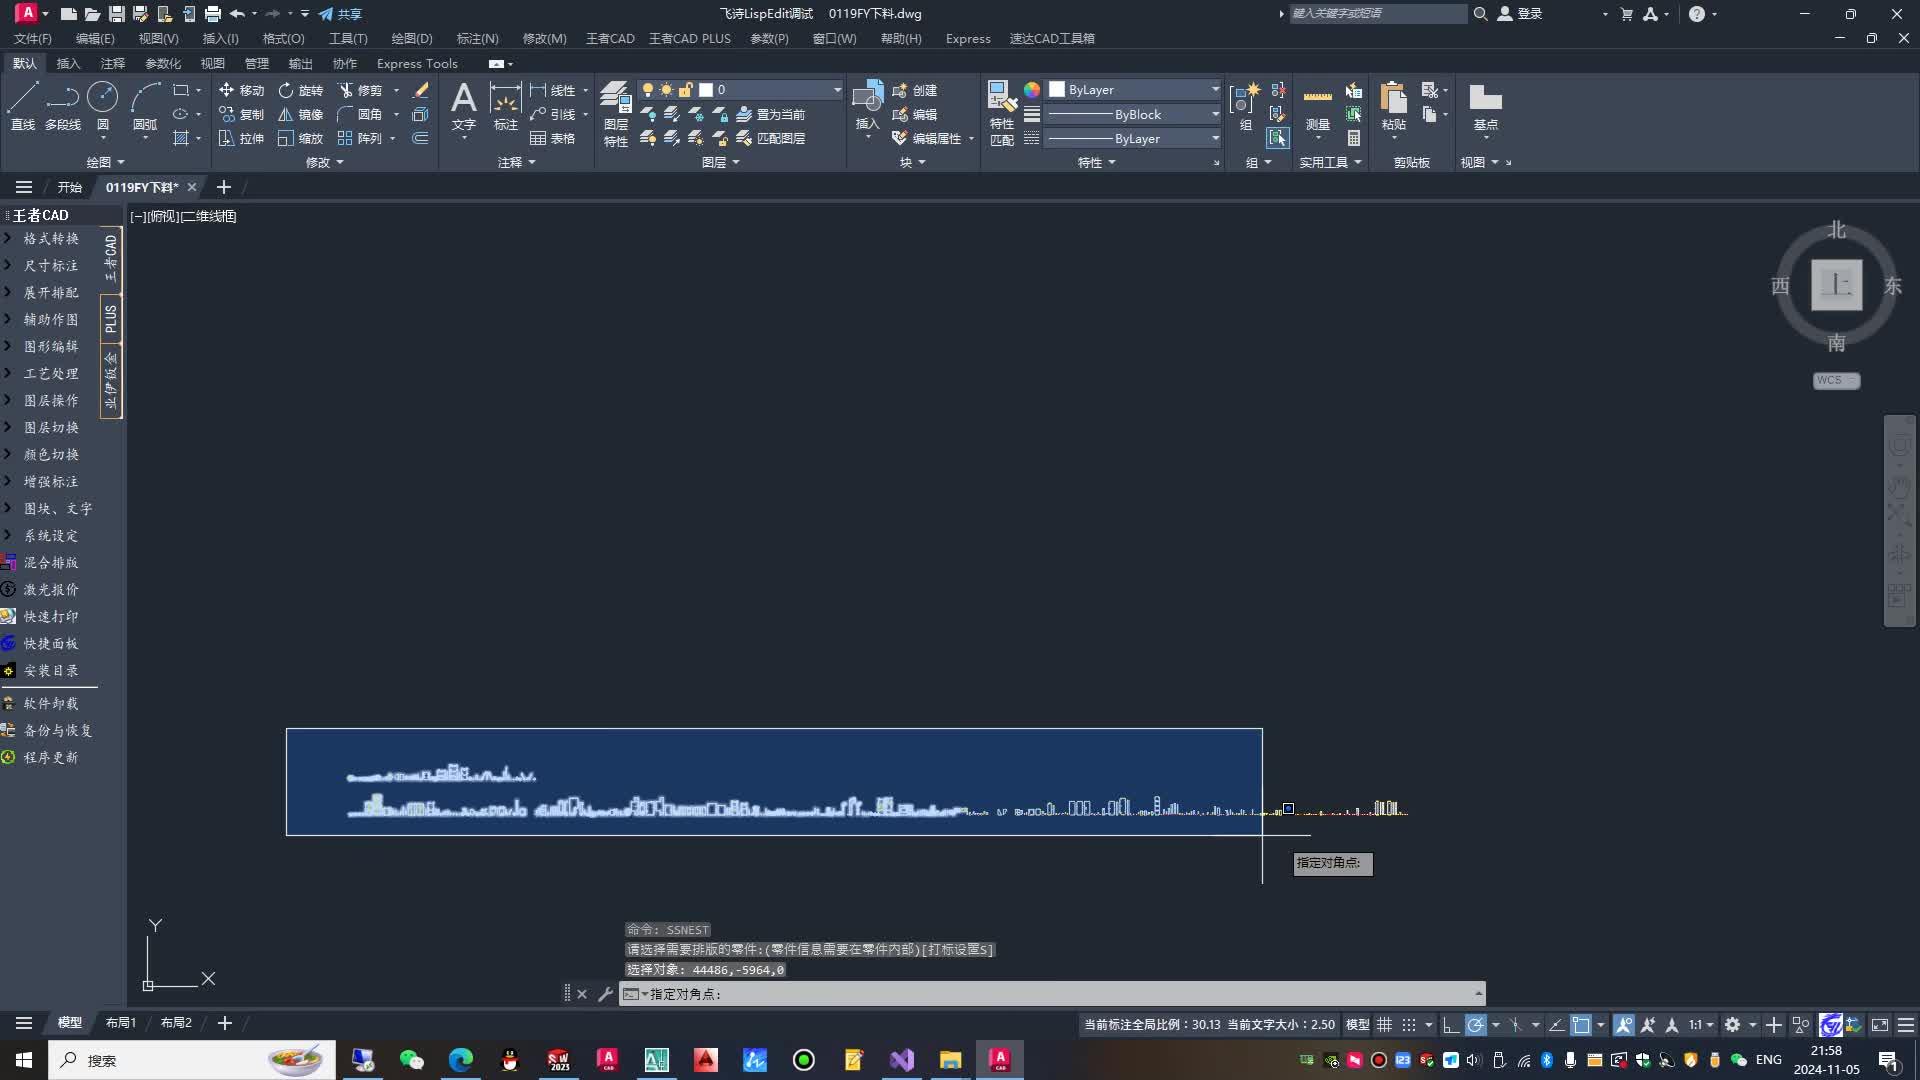Activate the Copy (复制) tool
This screenshot has height=1080, width=1920.
[243, 113]
